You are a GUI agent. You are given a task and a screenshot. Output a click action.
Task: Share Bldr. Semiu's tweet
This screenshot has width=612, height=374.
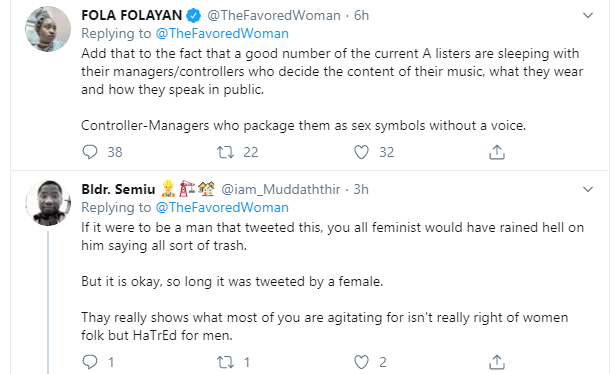click(497, 362)
